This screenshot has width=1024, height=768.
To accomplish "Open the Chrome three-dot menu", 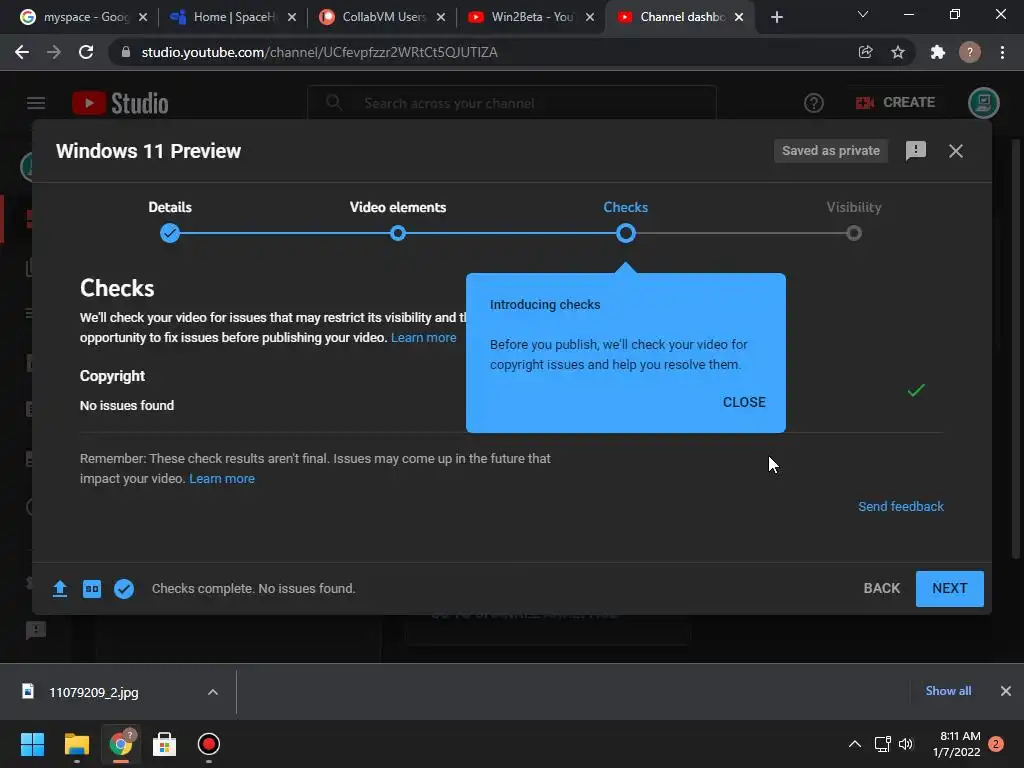I will [1002, 52].
